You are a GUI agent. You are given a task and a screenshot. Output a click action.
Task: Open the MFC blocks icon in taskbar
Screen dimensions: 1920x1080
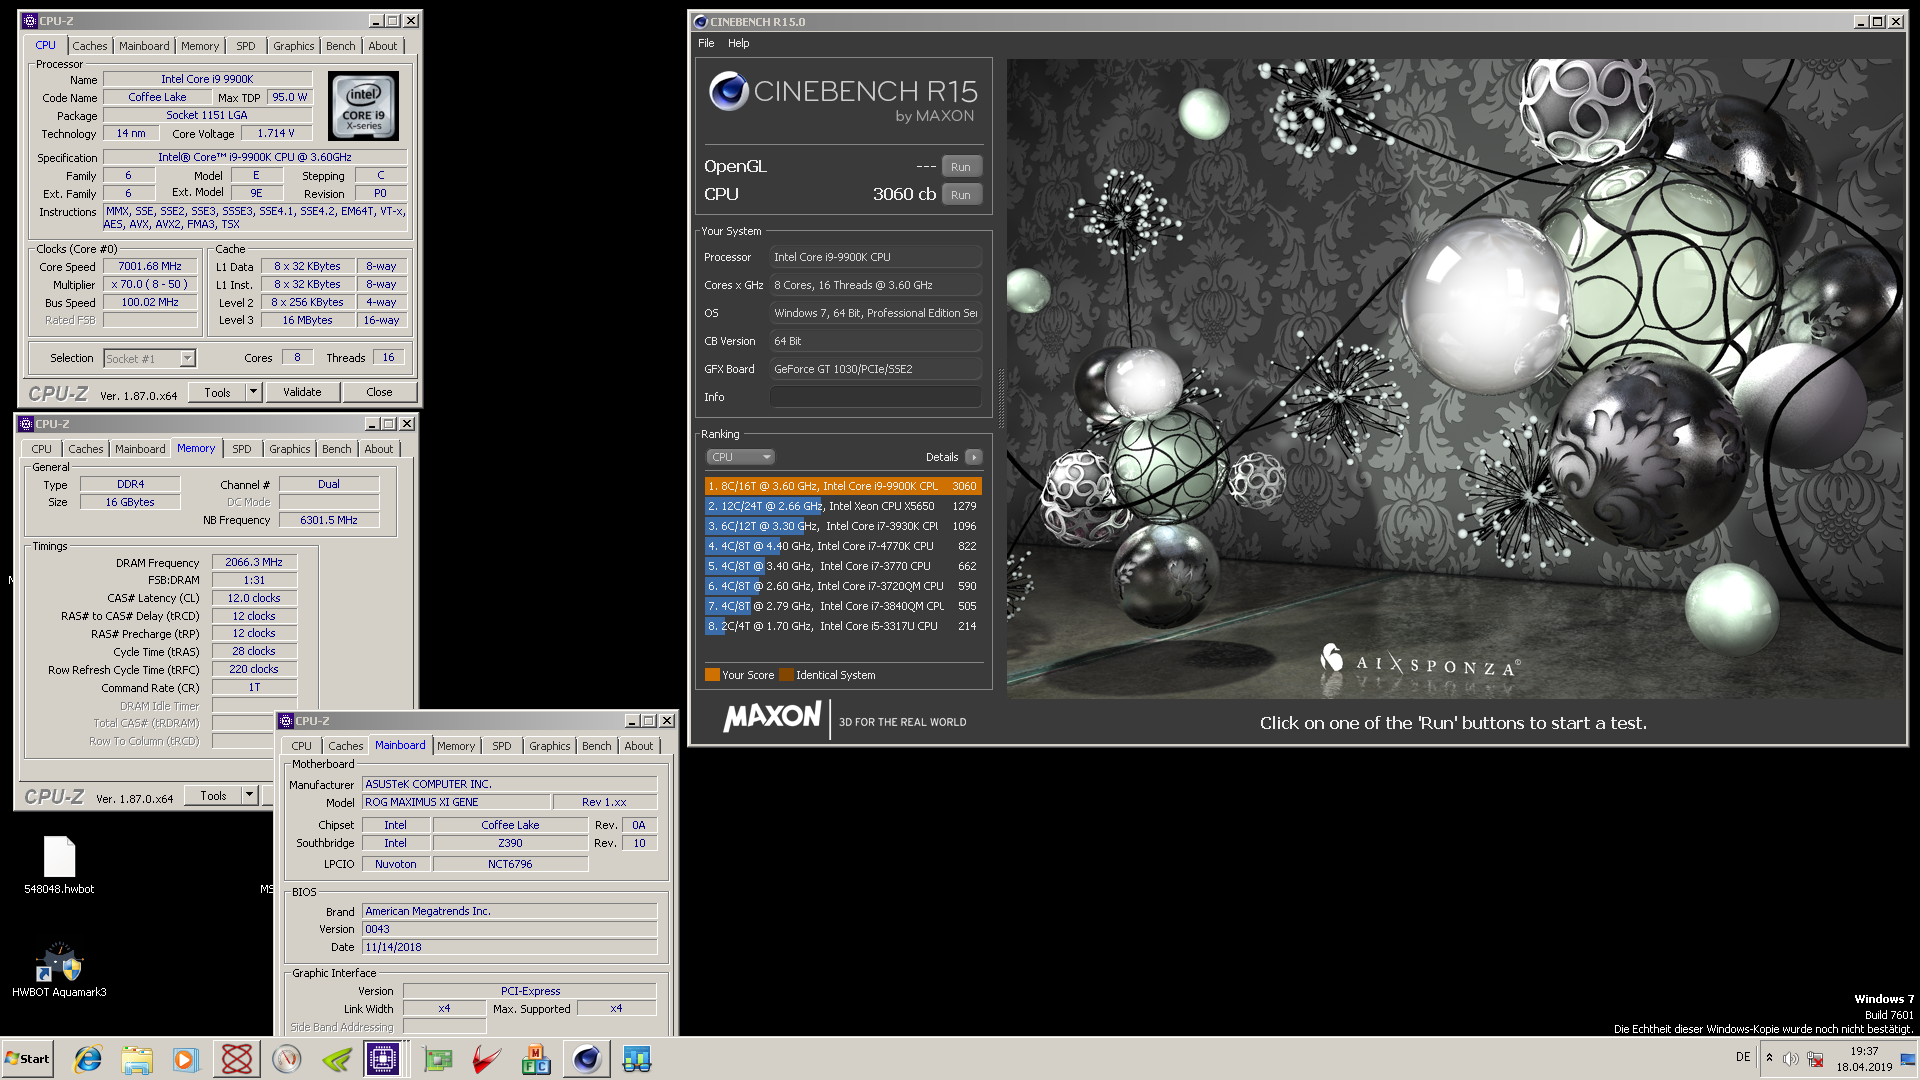[536, 1059]
